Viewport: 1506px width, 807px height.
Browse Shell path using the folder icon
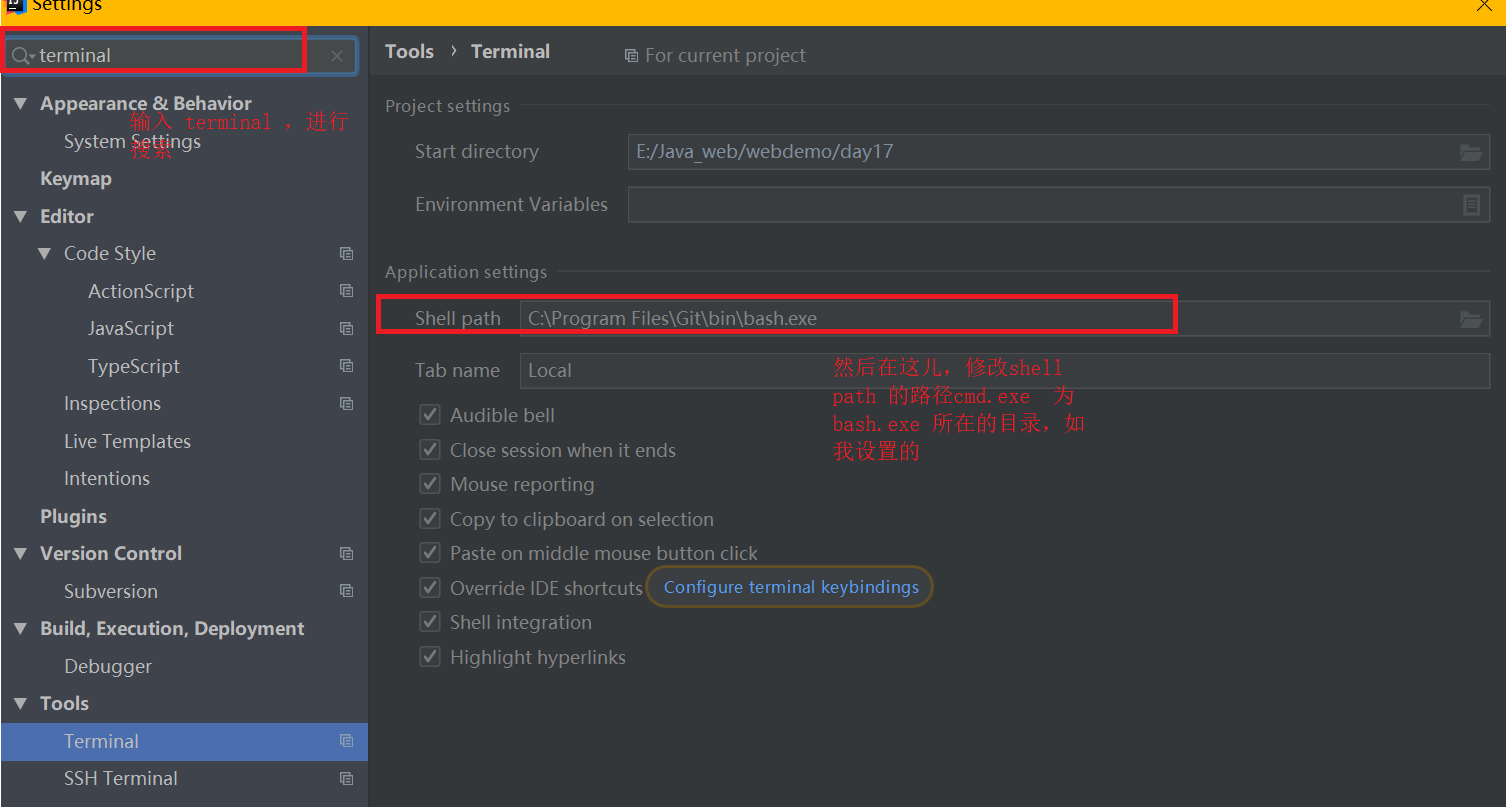(1470, 319)
